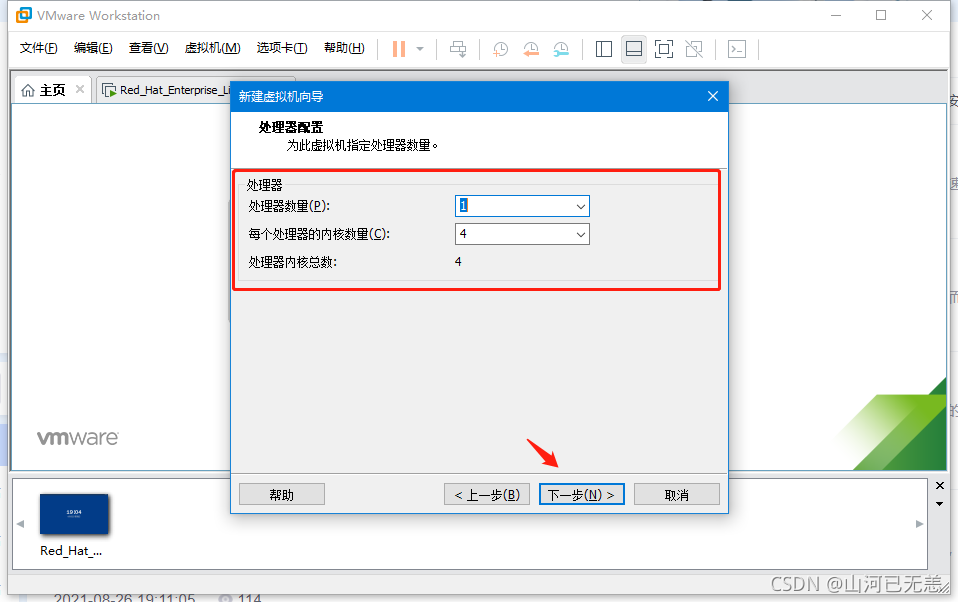Open the thumbnail bar options arrow
The height and width of the screenshot is (602, 958).
coord(940,504)
